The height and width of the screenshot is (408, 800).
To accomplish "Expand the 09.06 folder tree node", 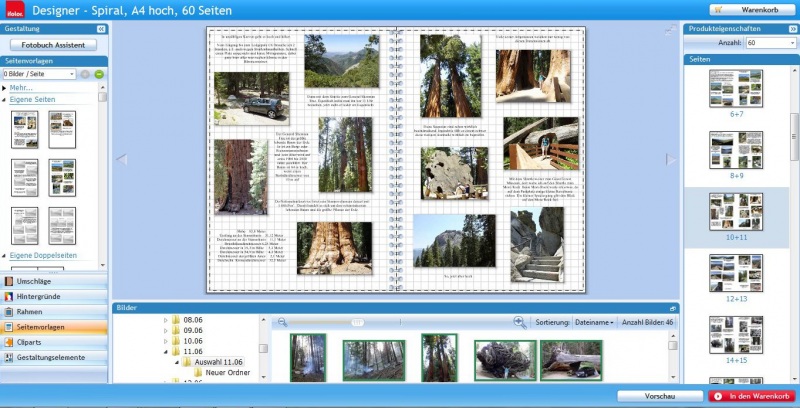I will pos(165,330).
